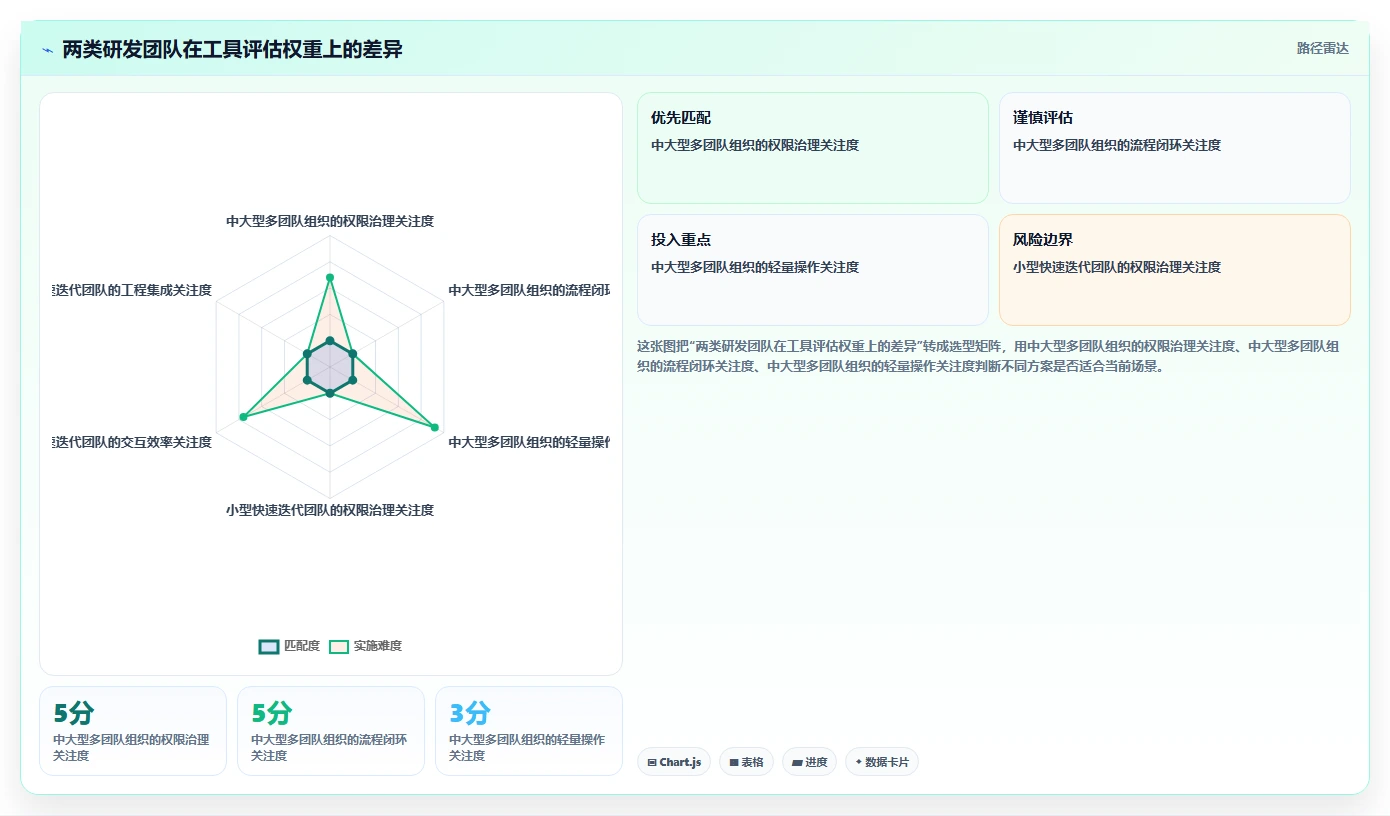Image resolution: width=1390 pixels, height=816 pixels.
Task: Open the 优先匹配 card
Action: pos(812,148)
